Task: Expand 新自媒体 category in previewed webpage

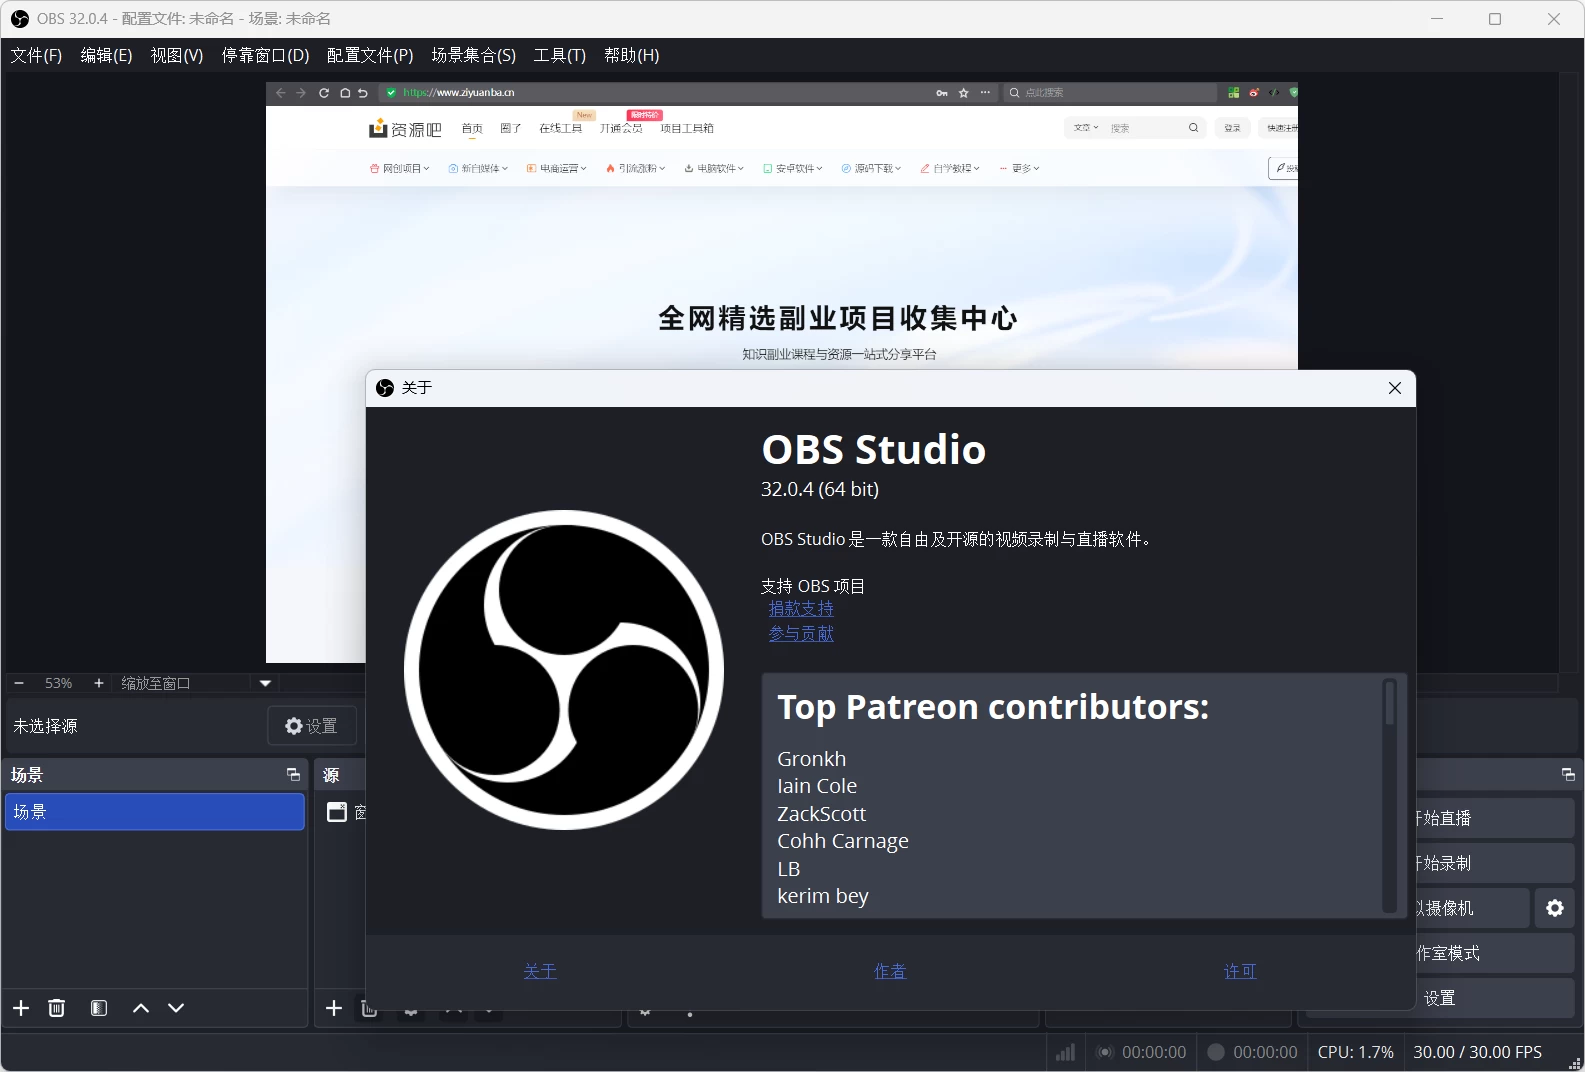Action: pyautogui.click(x=479, y=169)
